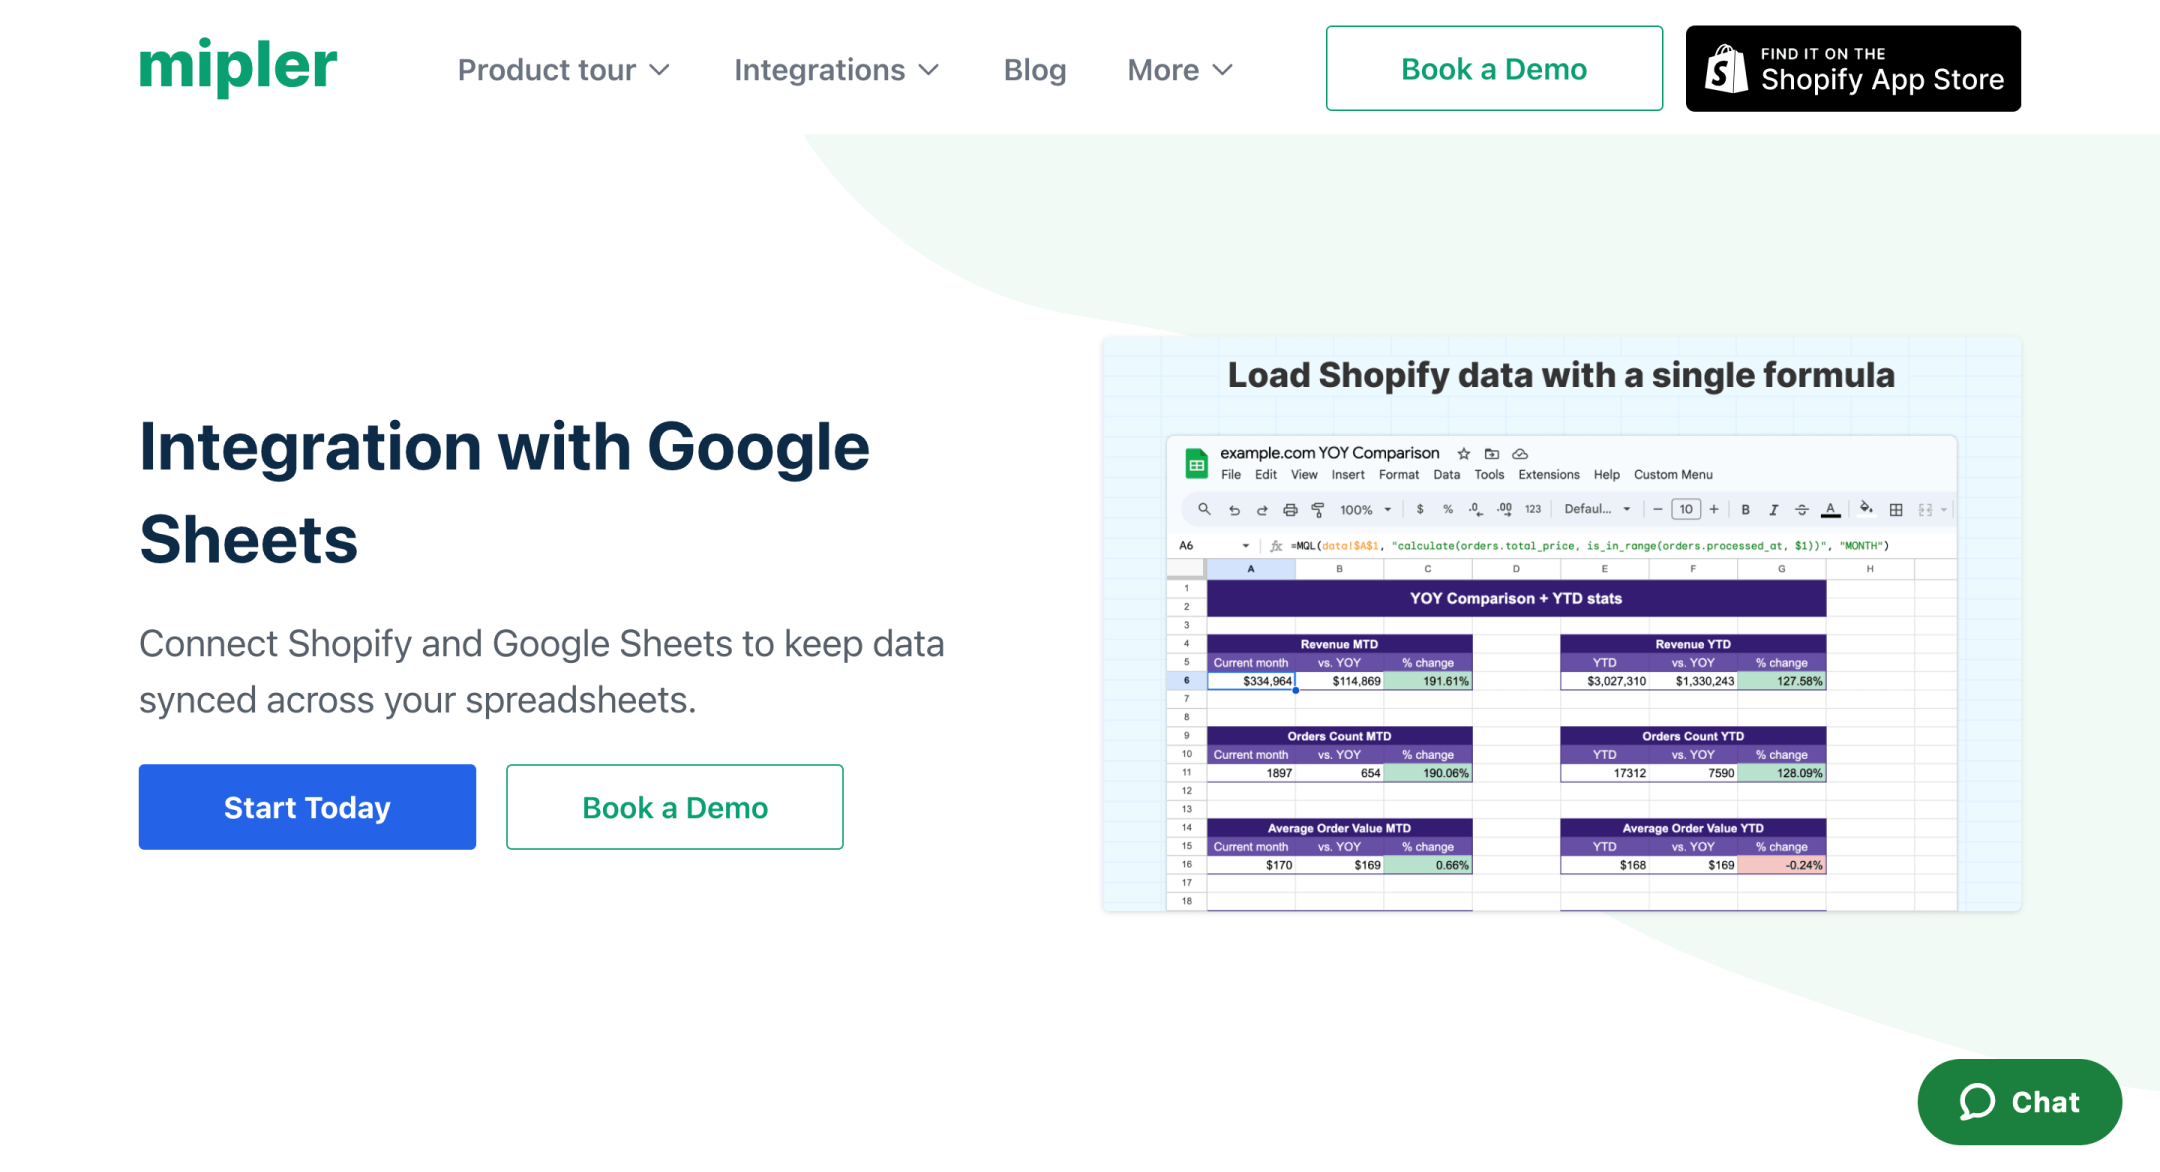Expand the Product tour dropdown
Viewport: 2160px width, 1172px height.
coord(563,70)
